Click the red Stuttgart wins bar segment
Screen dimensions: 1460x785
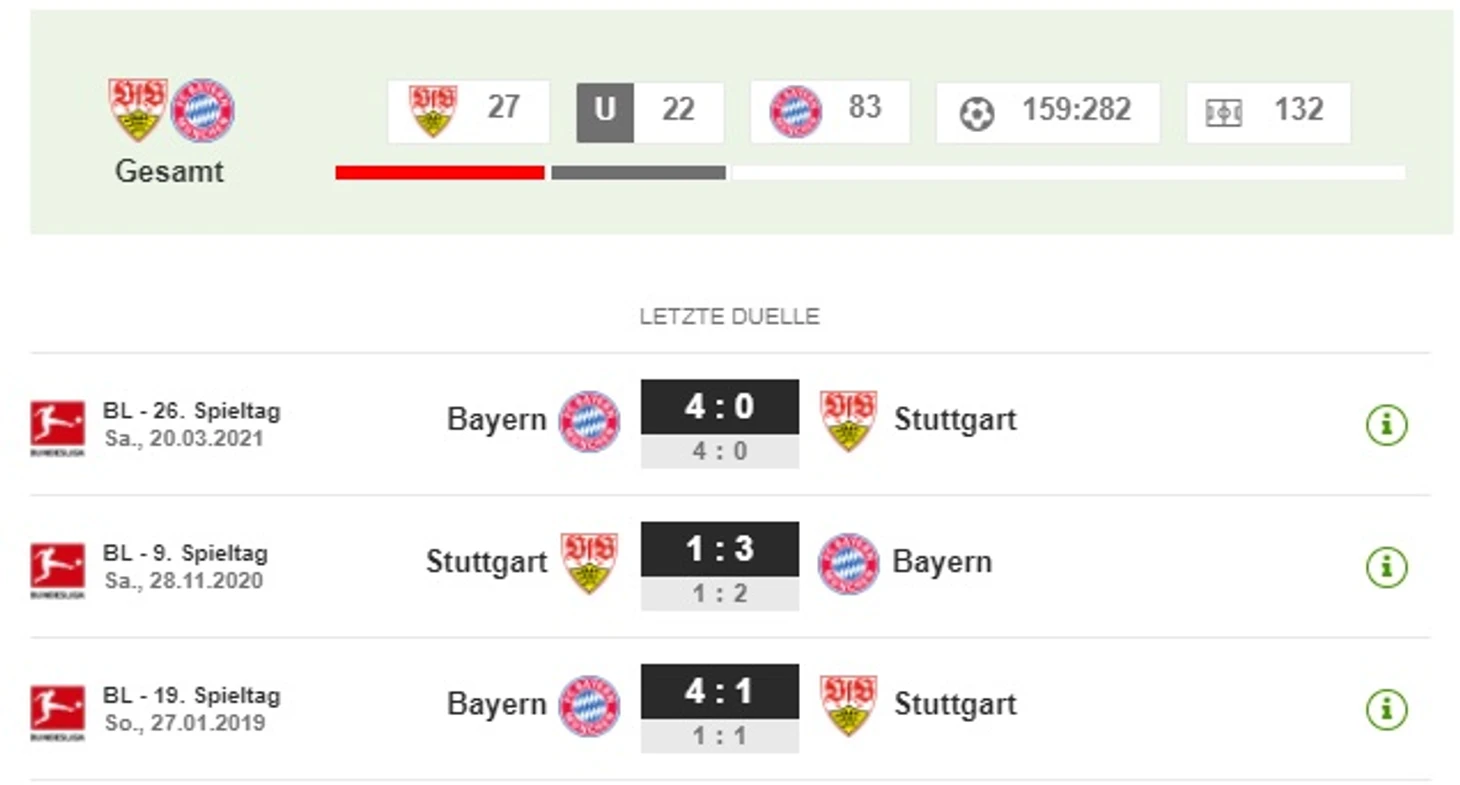[x=440, y=173]
